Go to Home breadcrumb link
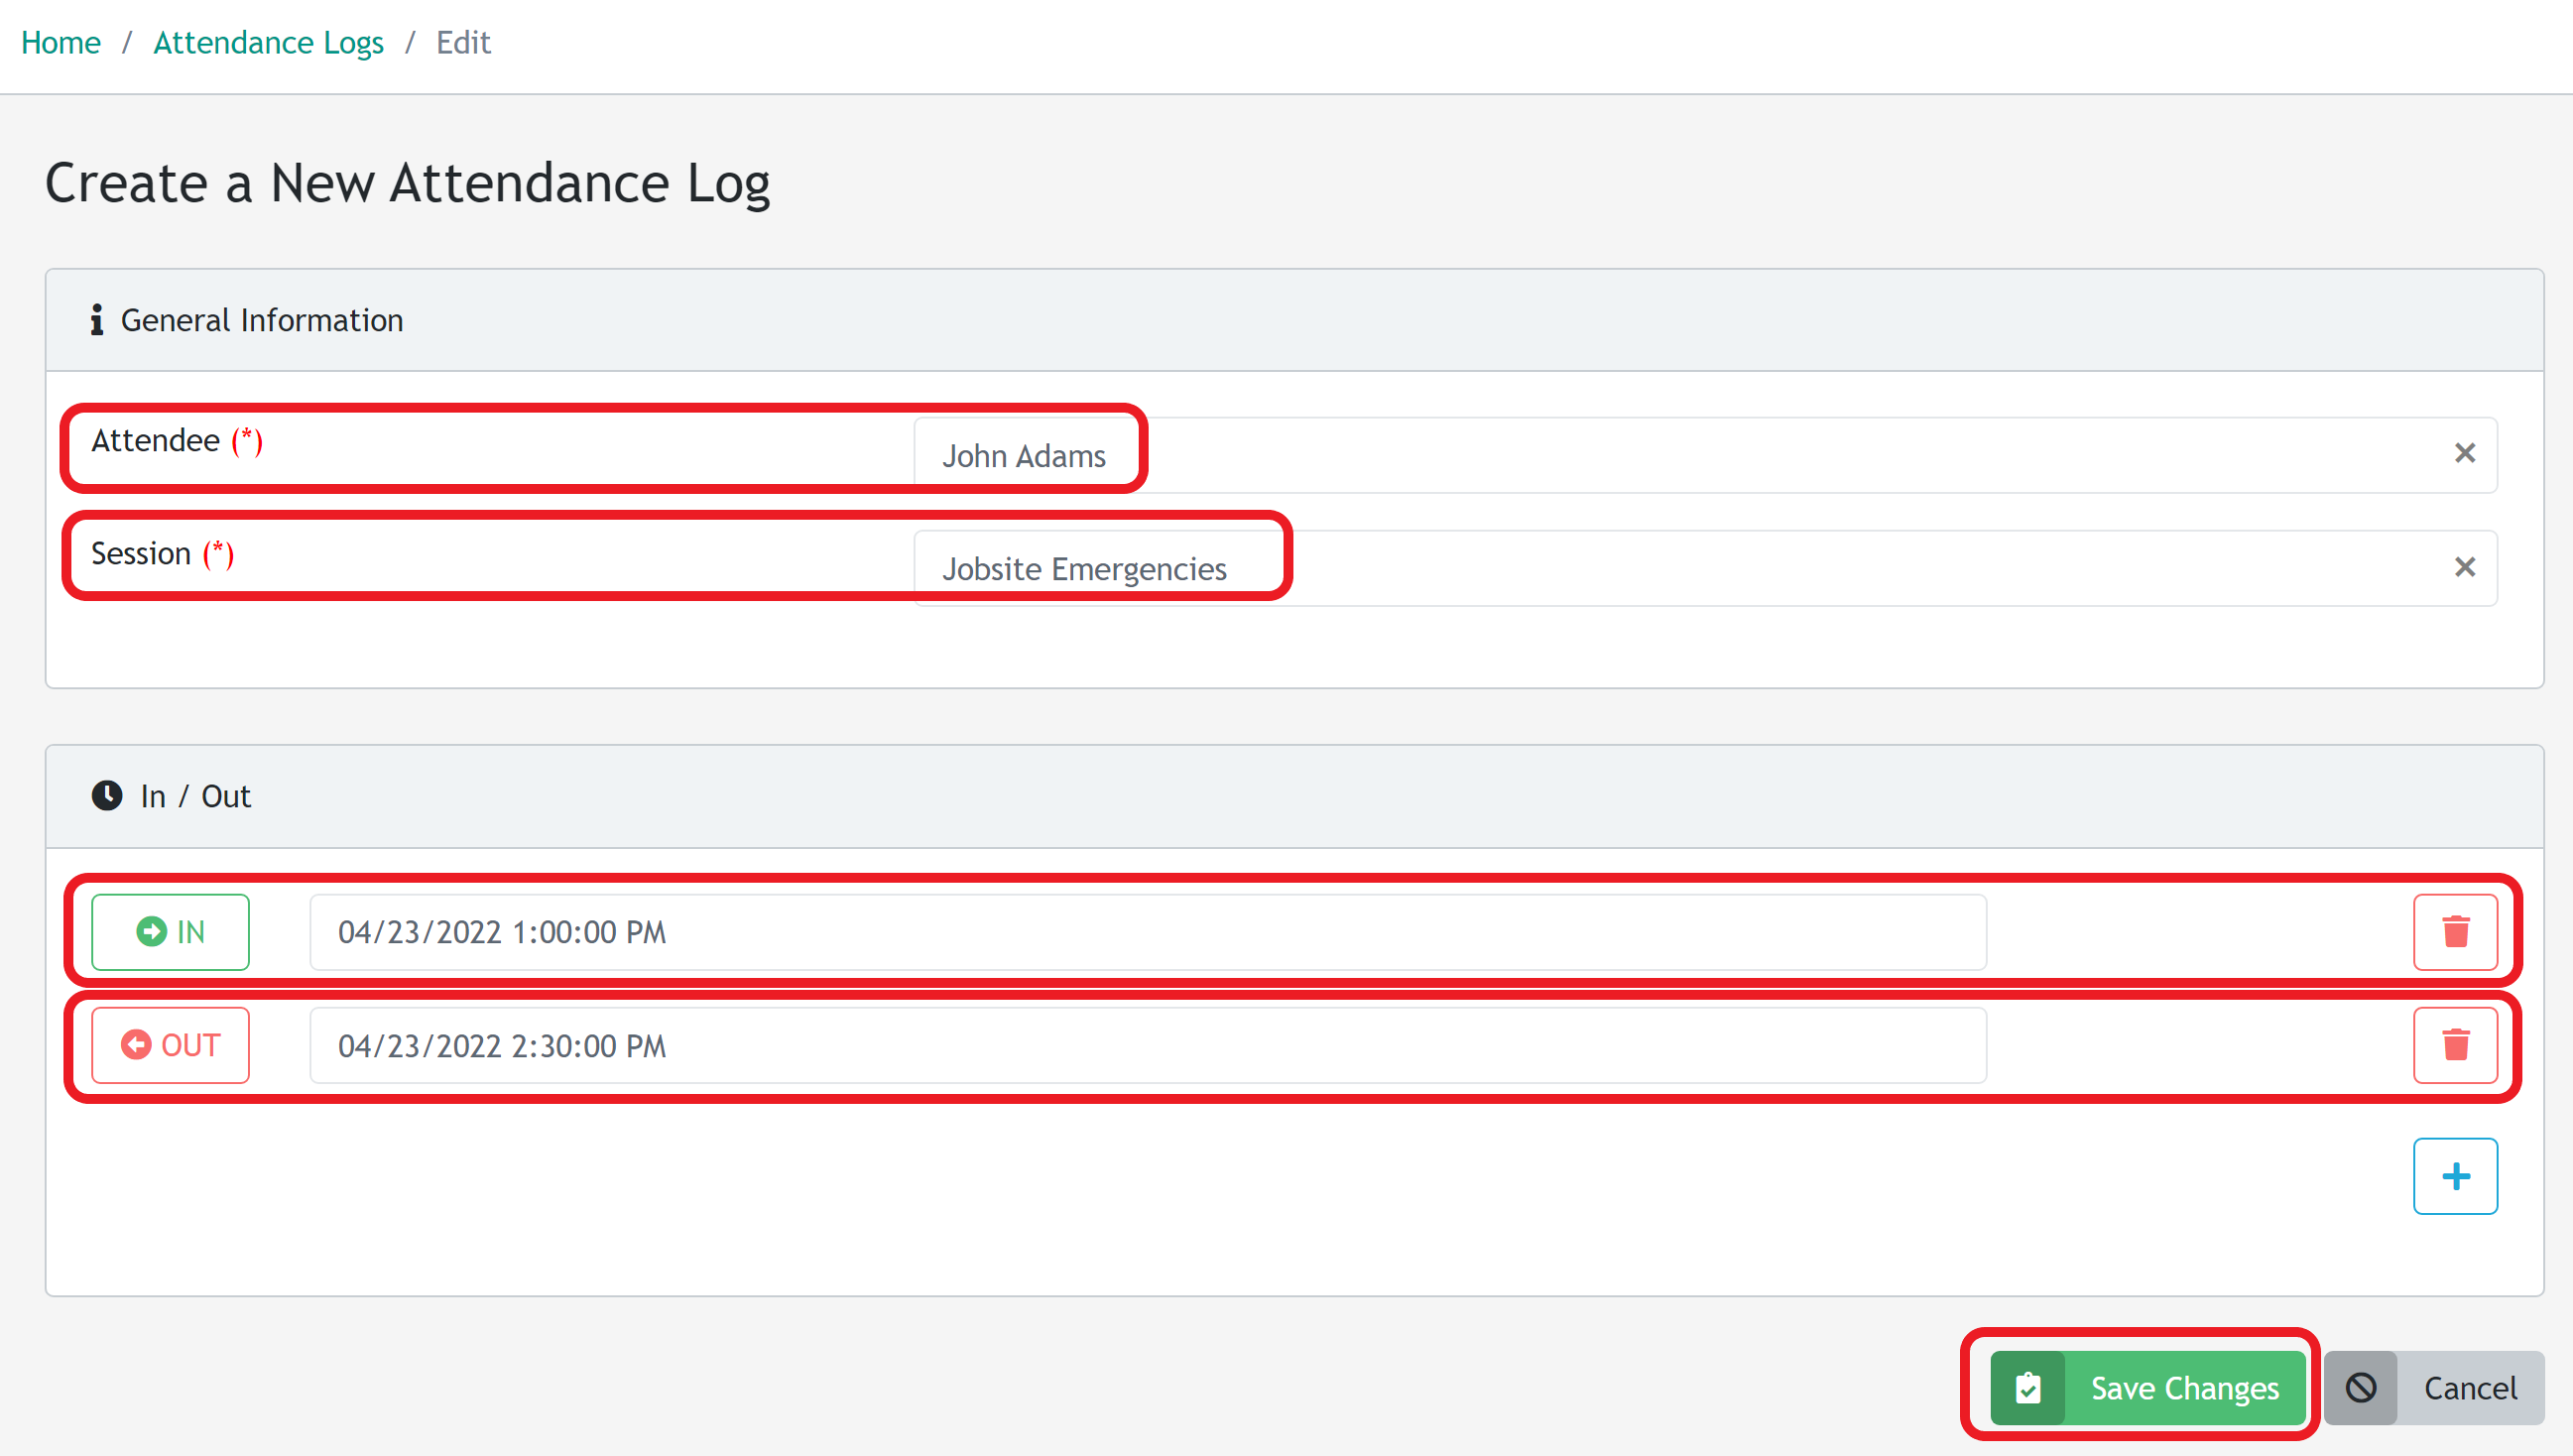2573x1456 pixels. tap(60, 42)
